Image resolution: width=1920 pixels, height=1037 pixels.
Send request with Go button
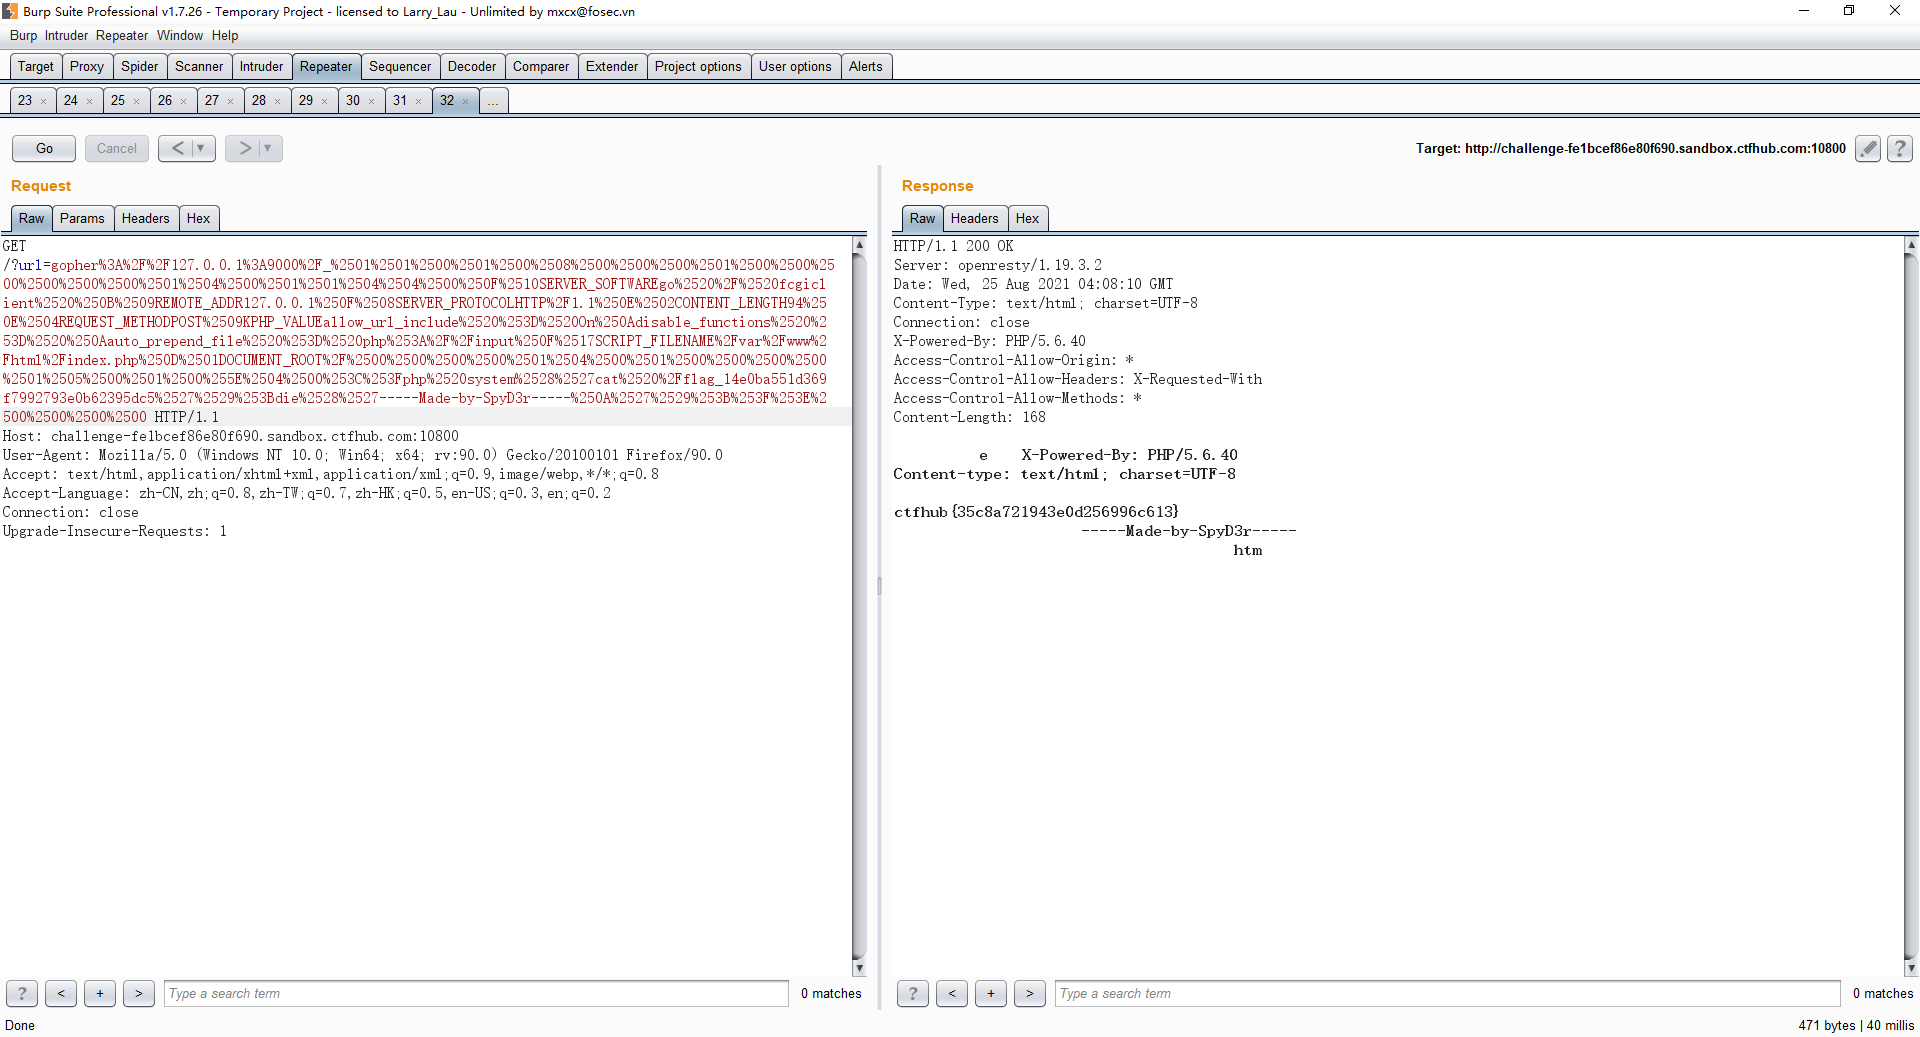(x=44, y=148)
